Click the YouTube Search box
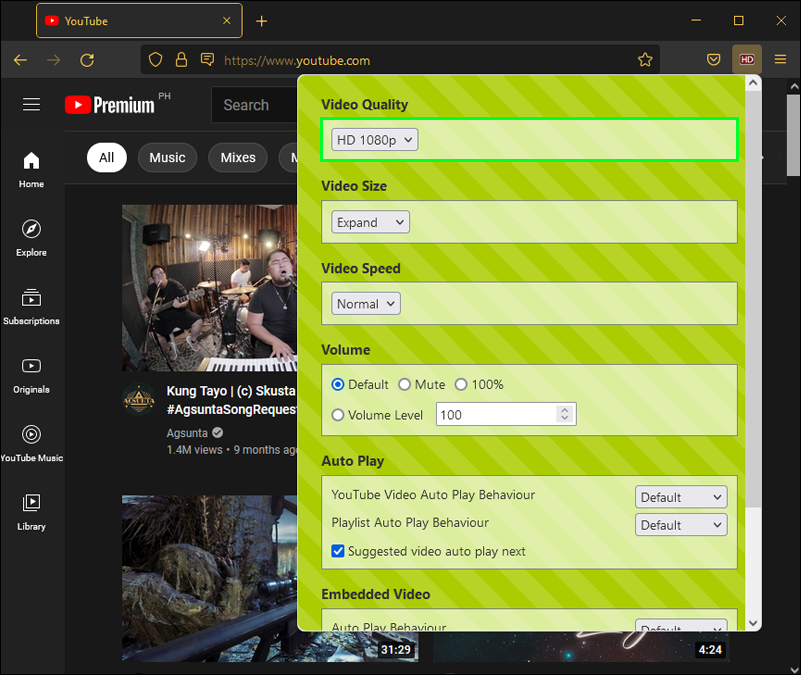Viewport: 801px width, 675px height. click(x=254, y=105)
